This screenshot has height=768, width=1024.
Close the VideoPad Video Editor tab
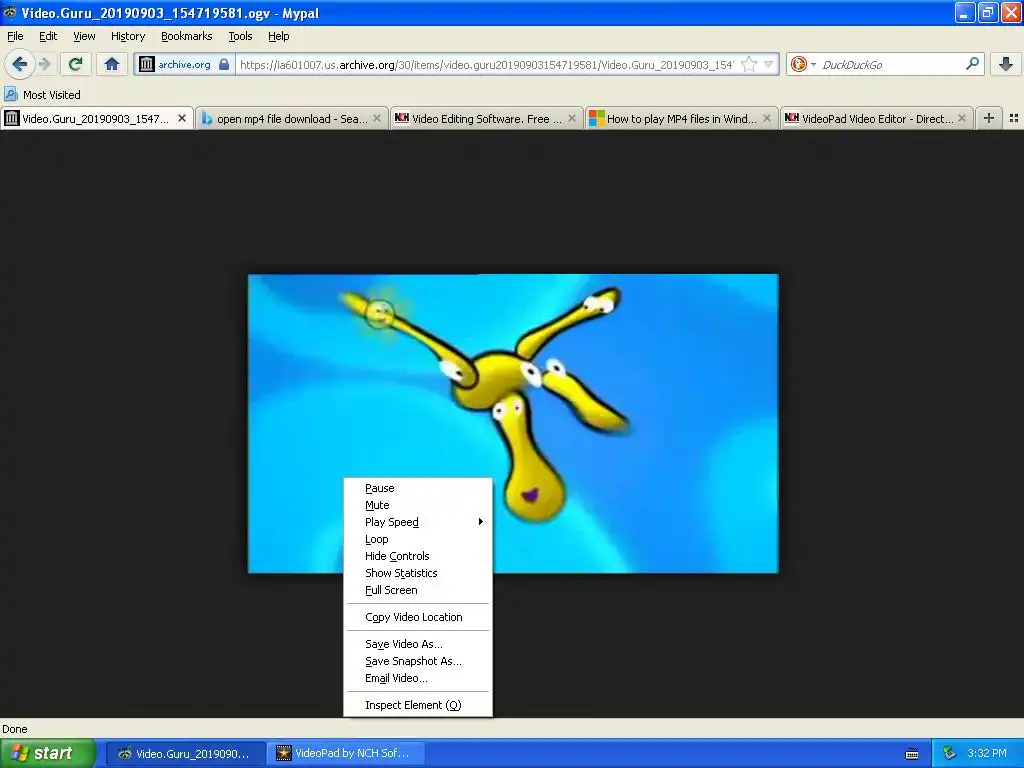pyautogui.click(x=962, y=118)
